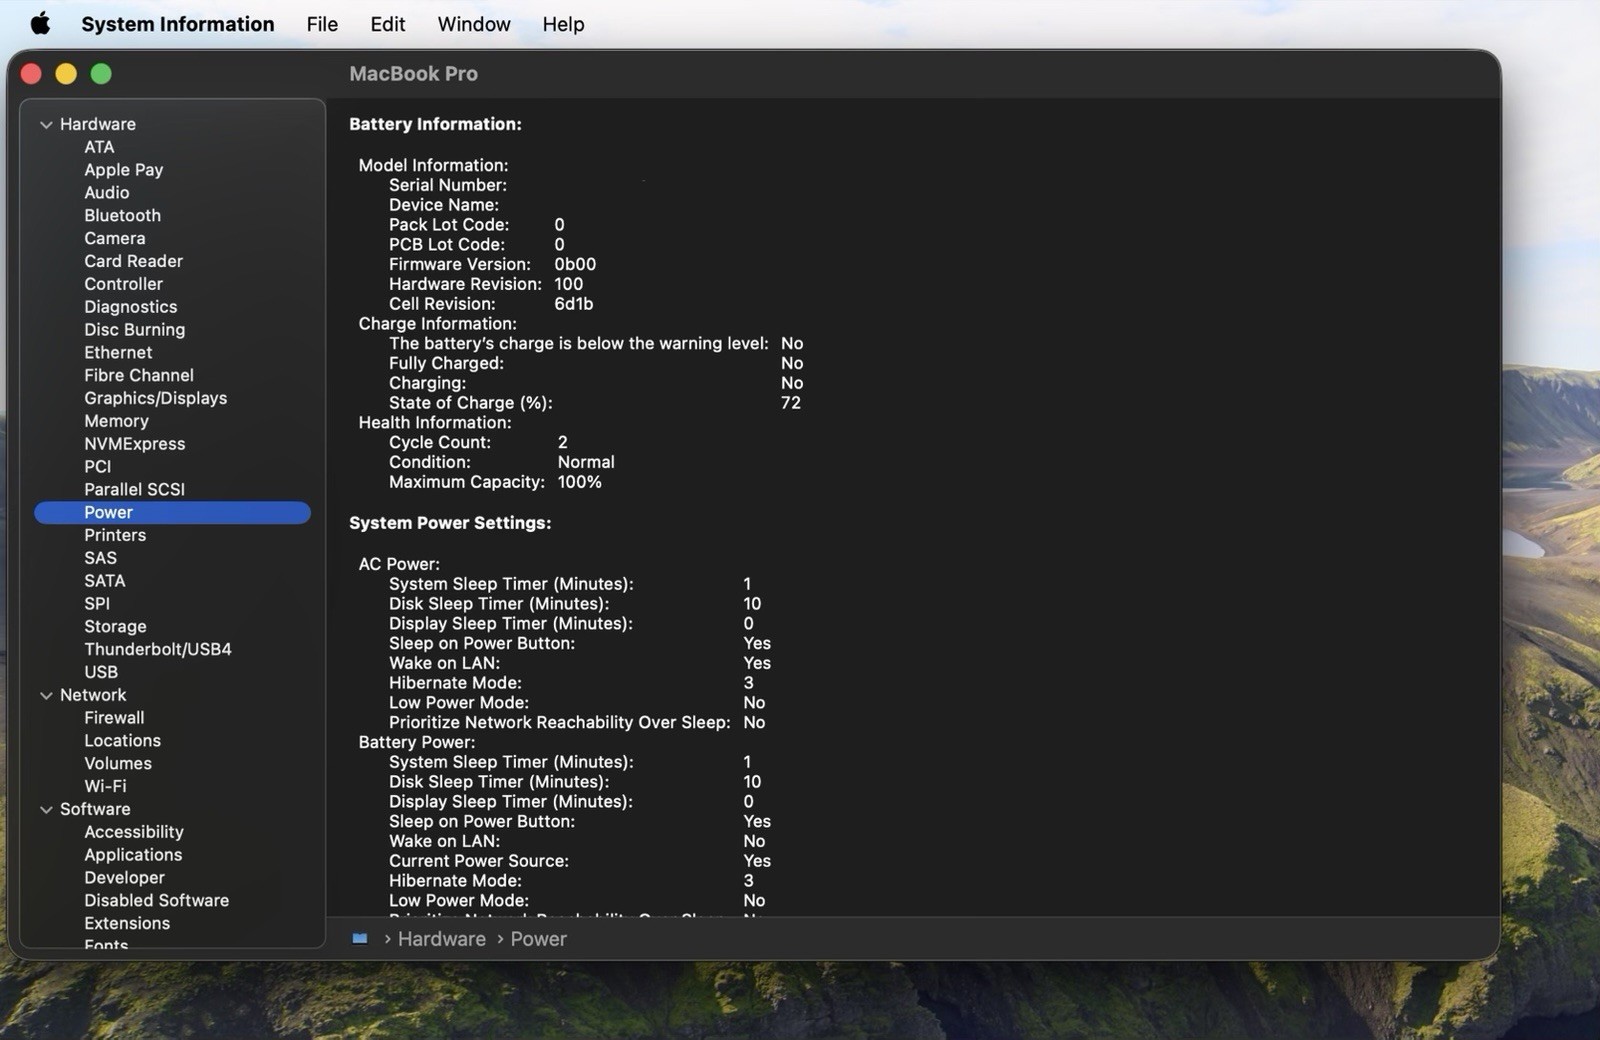
Task: Click Power in the path bar
Action: tap(539, 939)
